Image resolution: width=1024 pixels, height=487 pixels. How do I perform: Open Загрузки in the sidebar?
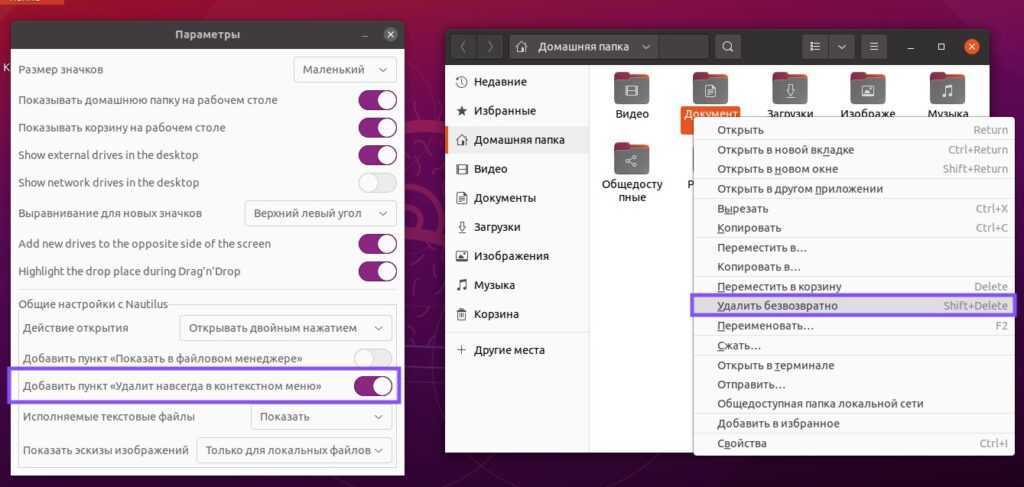tap(517, 227)
